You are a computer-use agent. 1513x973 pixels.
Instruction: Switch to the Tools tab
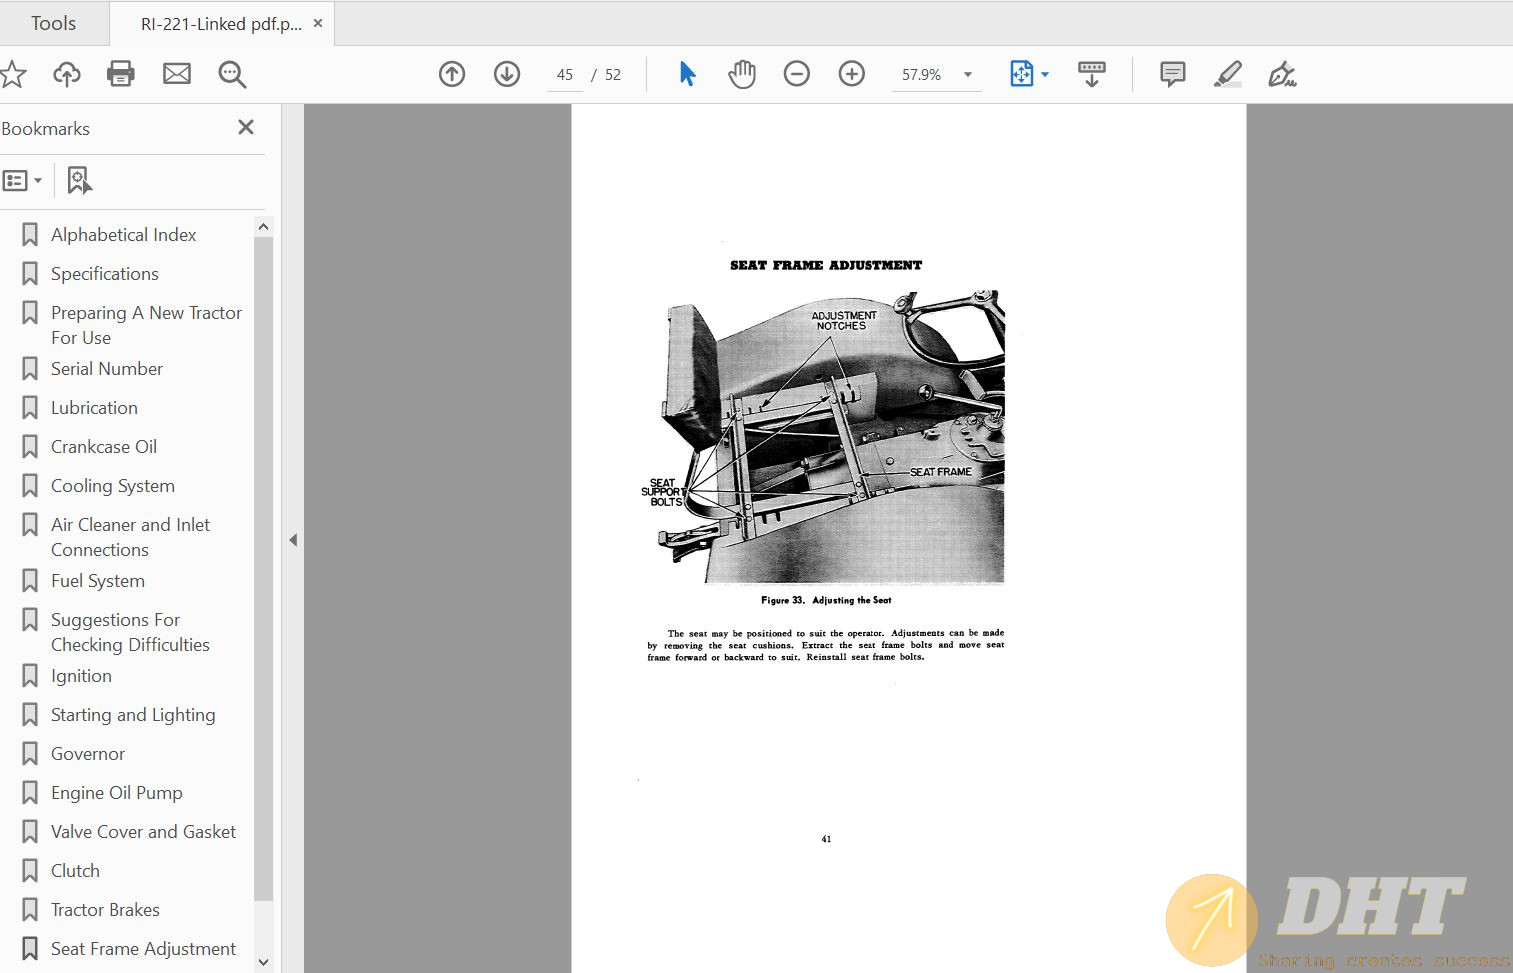click(x=53, y=23)
